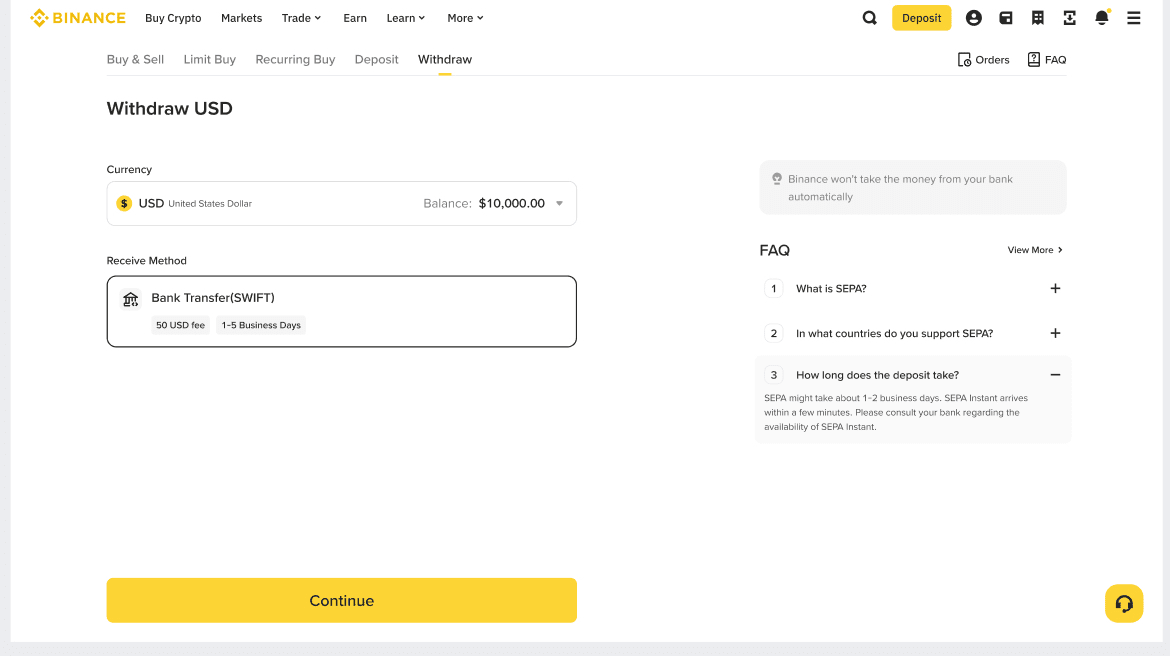Switch to the Recurring Buy tab

click(x=295, y=60)
